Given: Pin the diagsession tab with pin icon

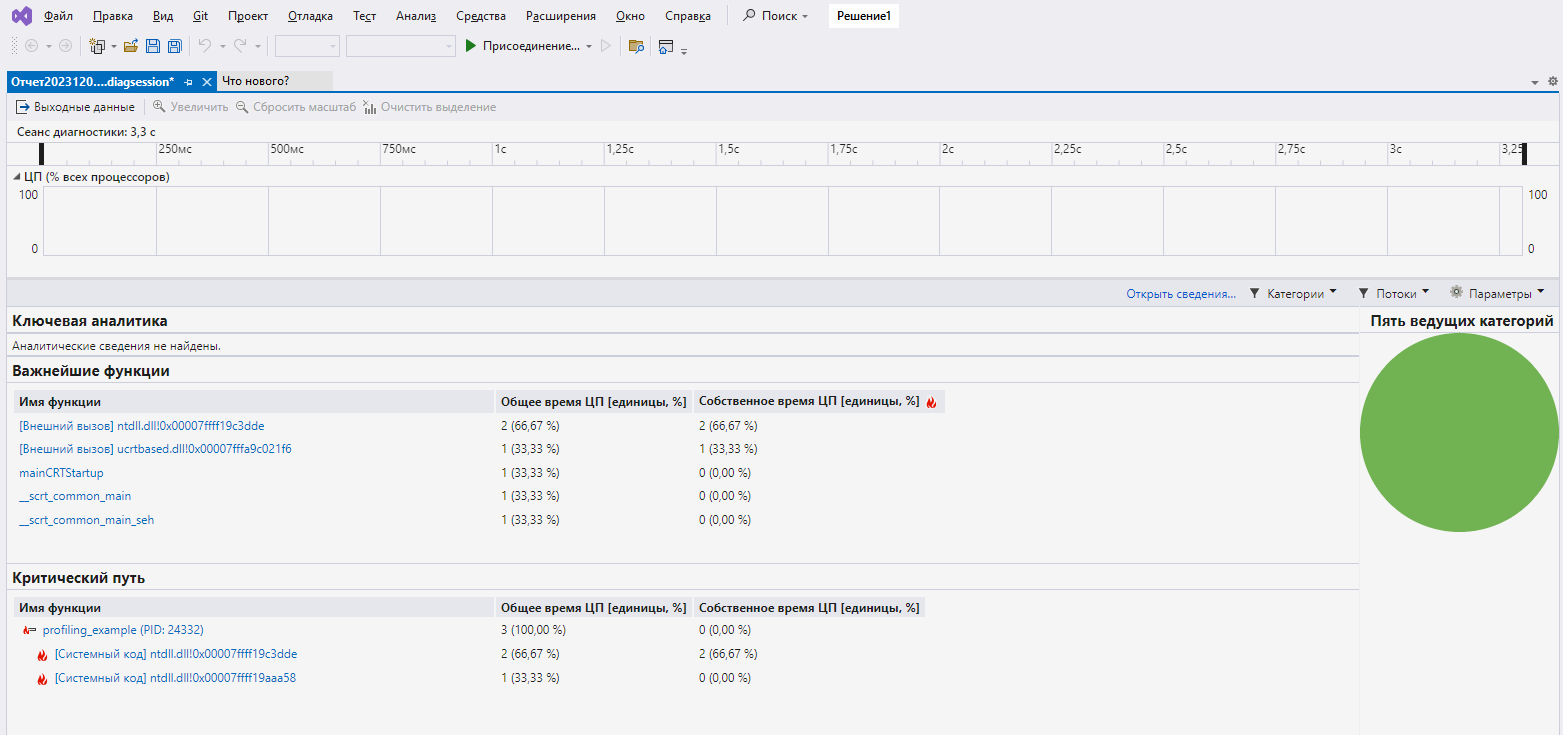Looking at the screenshot, I should pos(189,82).
